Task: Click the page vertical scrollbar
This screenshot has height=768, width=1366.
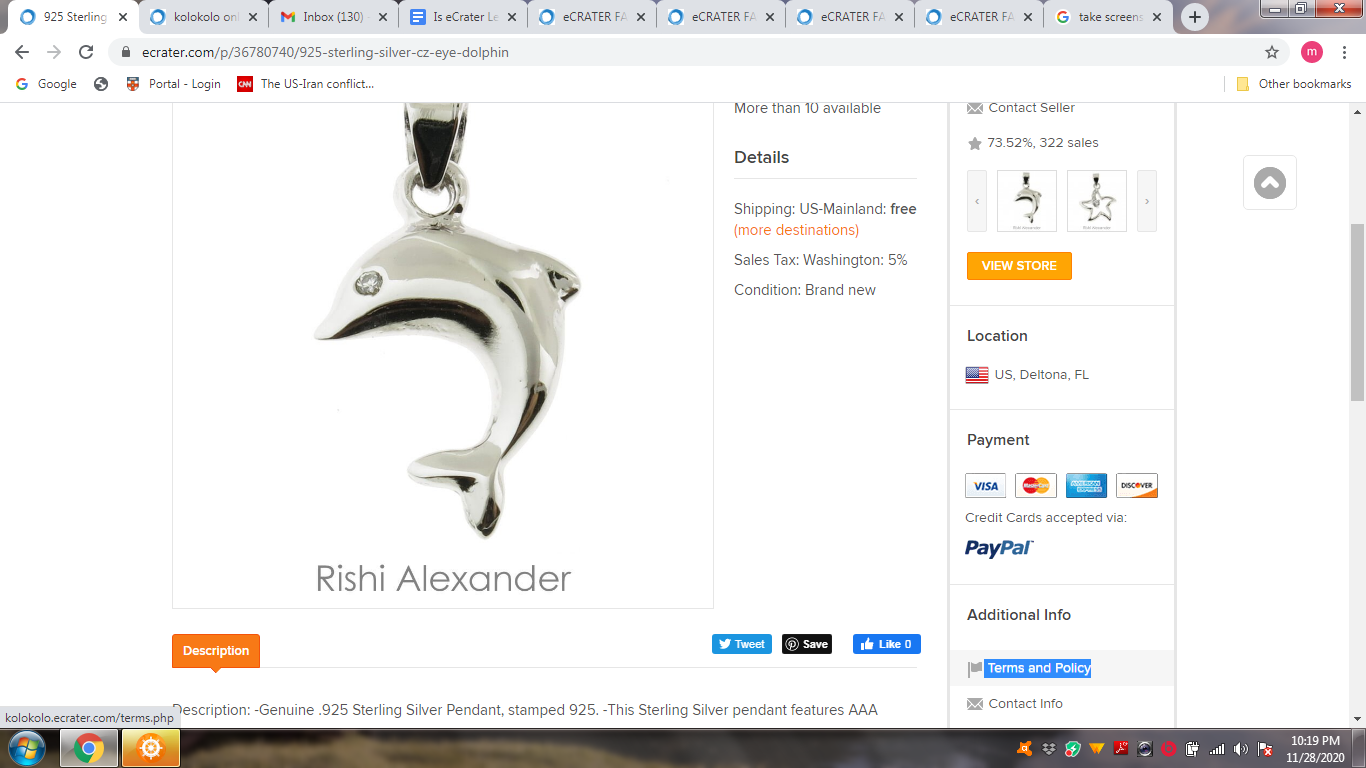Action: 1357,312
